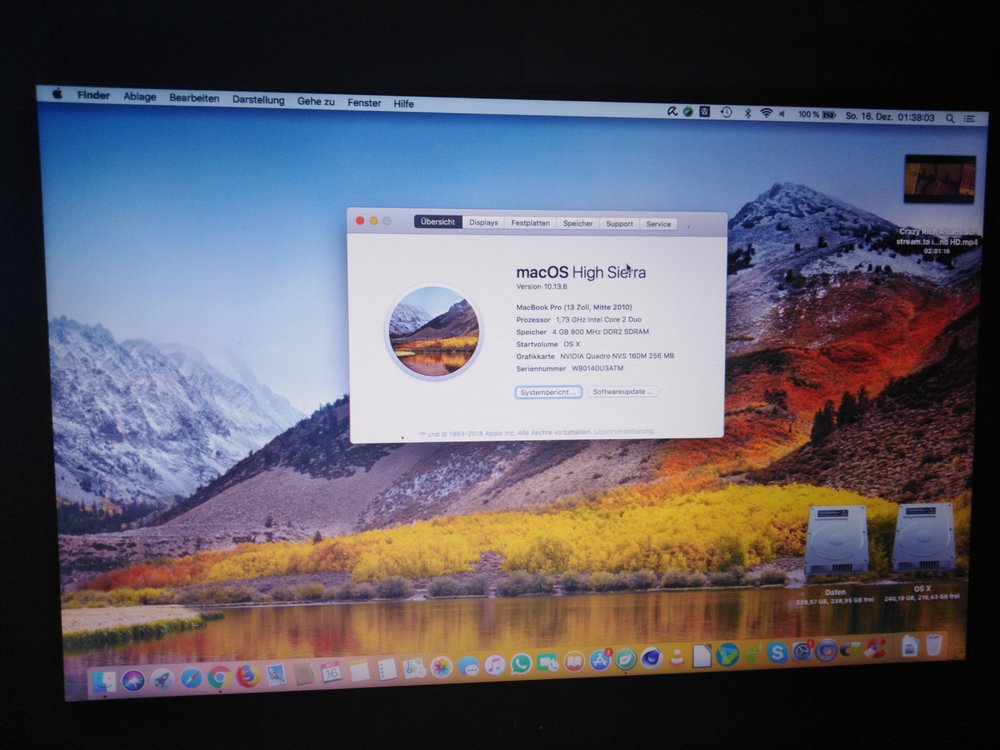Open the Lizenzvereinbarung link
This screenshot has width=1000, height=750.
click(x=624, y=432)
